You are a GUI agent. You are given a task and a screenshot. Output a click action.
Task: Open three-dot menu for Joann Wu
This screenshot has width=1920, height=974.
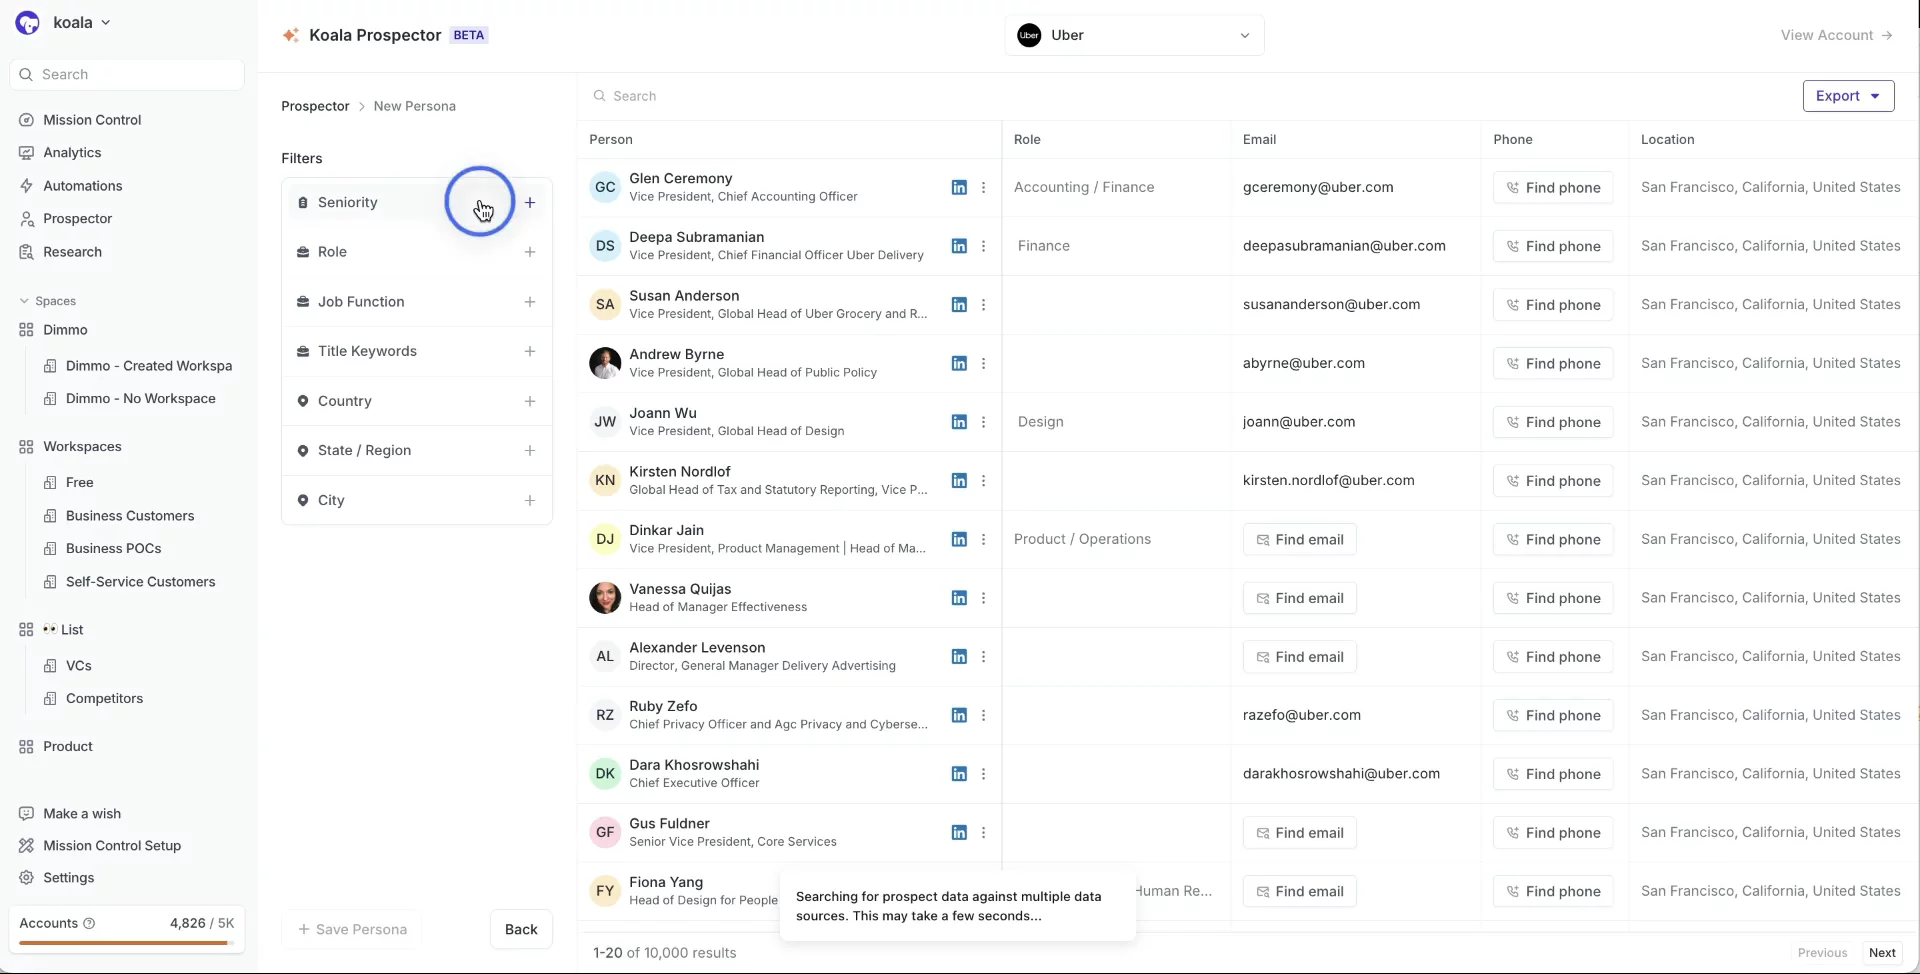click(x=983, y=422)
